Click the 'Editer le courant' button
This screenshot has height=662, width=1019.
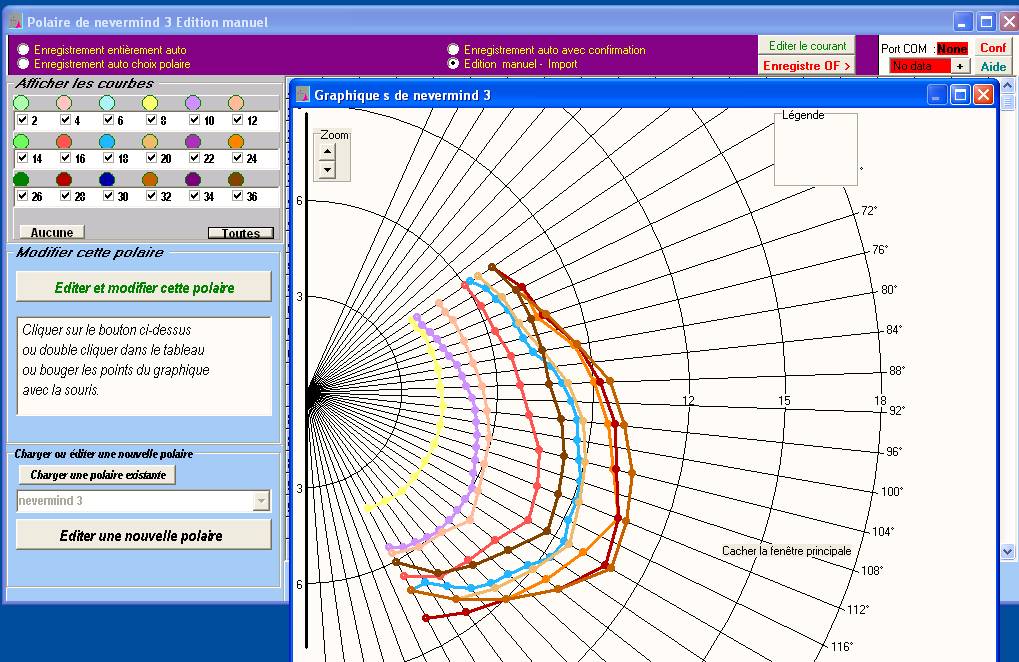(806, 45)
